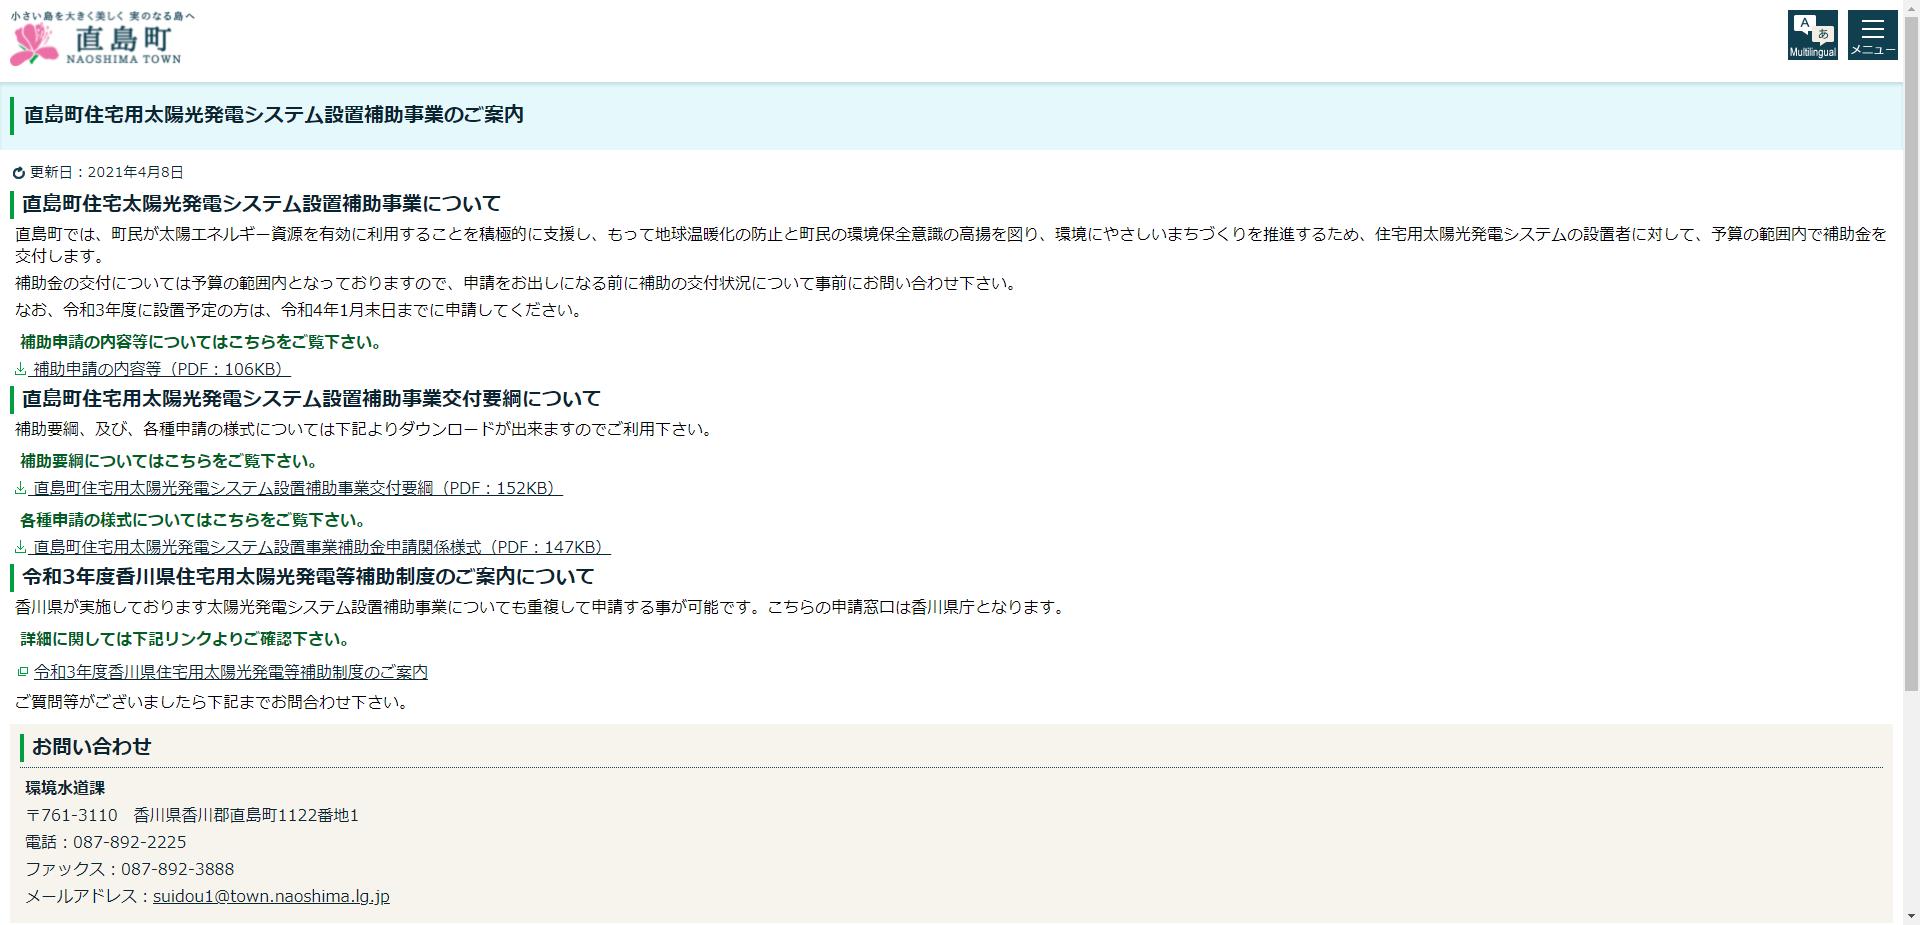Viewport: 1920px width, 925px height.
Task: Click the pink flower Naoshima logo
Action: click(35, 44)
